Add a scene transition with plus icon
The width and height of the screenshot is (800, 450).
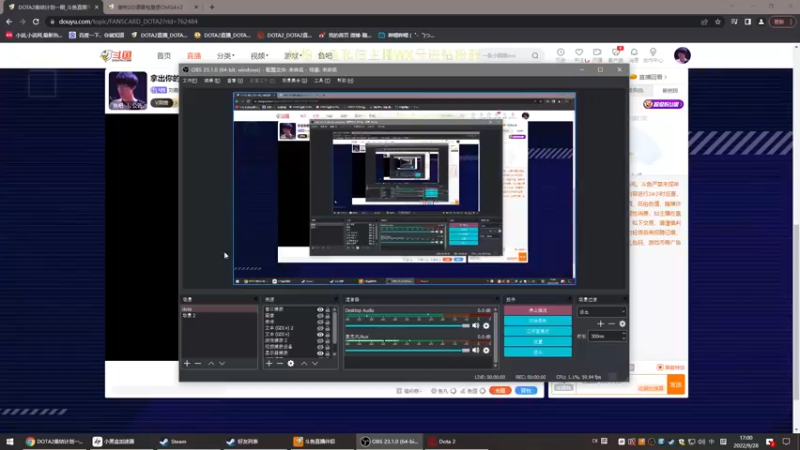601,323
